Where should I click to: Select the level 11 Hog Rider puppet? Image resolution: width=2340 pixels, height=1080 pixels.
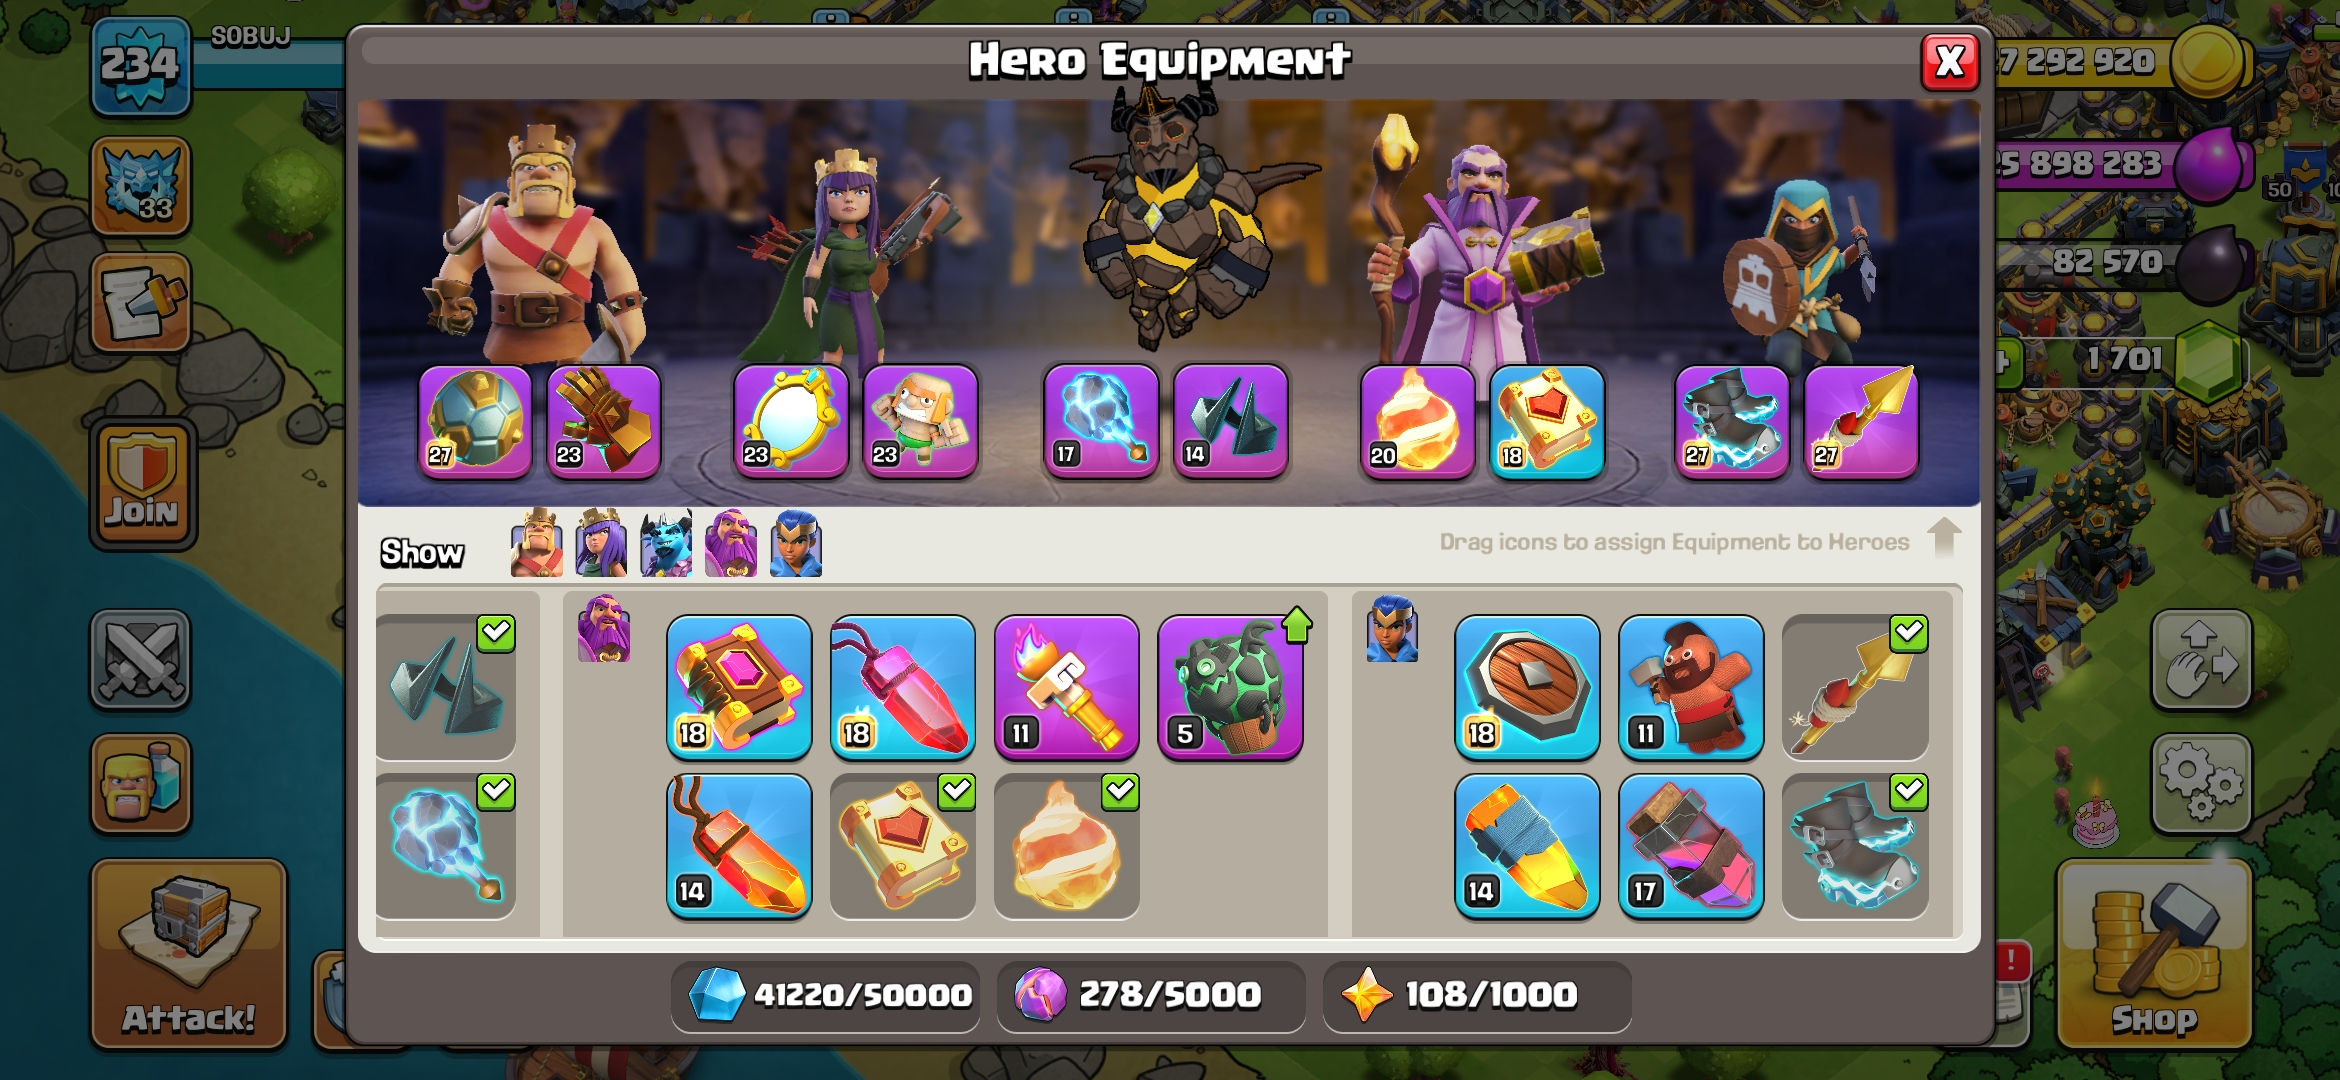pos(1691,687)
